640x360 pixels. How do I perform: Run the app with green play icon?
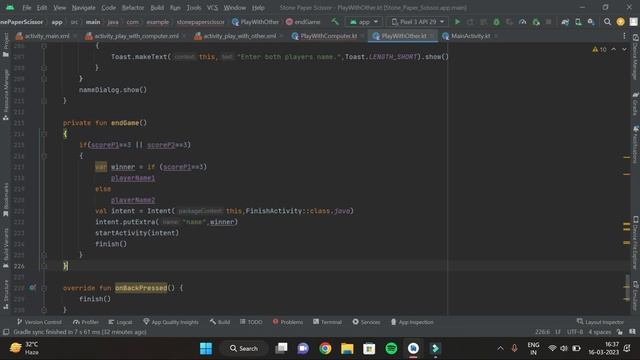[x=458, y=22]
